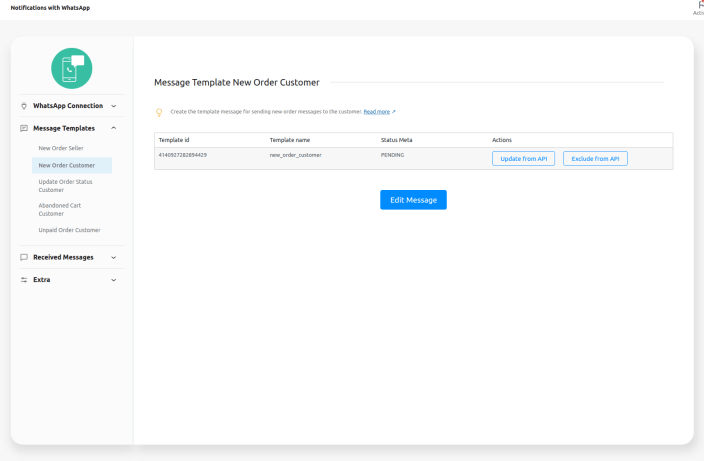Image resolution: width=704 pixels, height=461 pixels.
Task: Open the New Order Seller template
Action: tap(61, 148)
